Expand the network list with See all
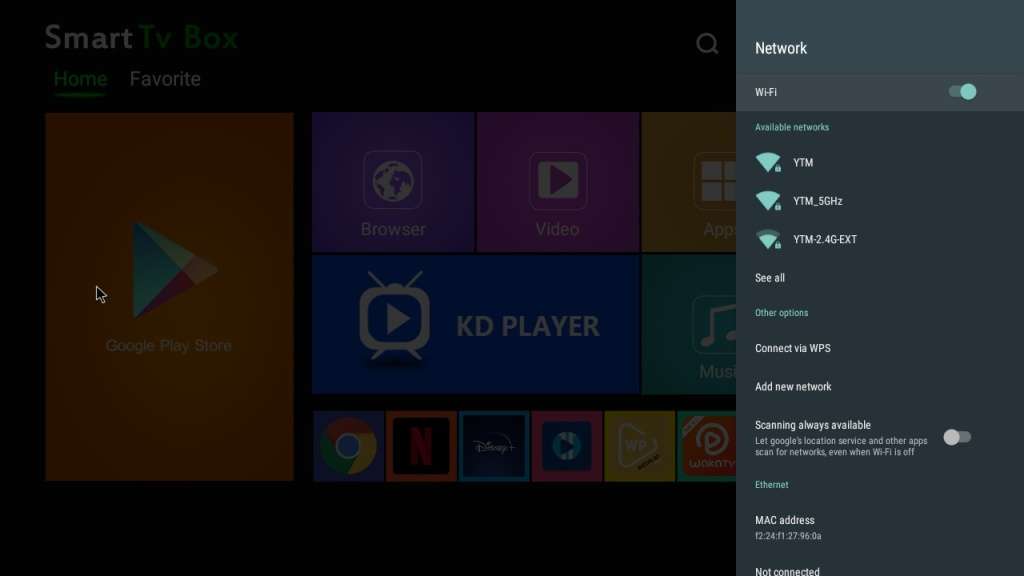This screenshot has height=576, width=1024. (x=770, y=278)
